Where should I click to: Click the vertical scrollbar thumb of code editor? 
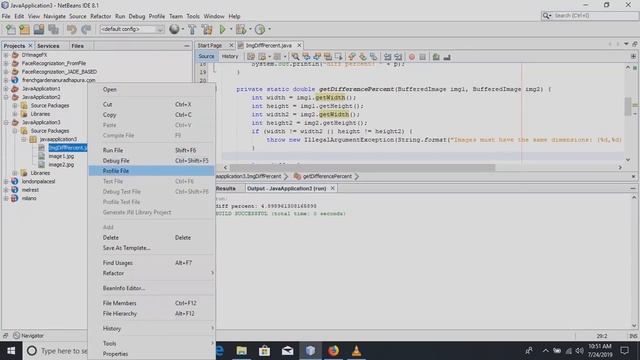click(x=628, y=107)
